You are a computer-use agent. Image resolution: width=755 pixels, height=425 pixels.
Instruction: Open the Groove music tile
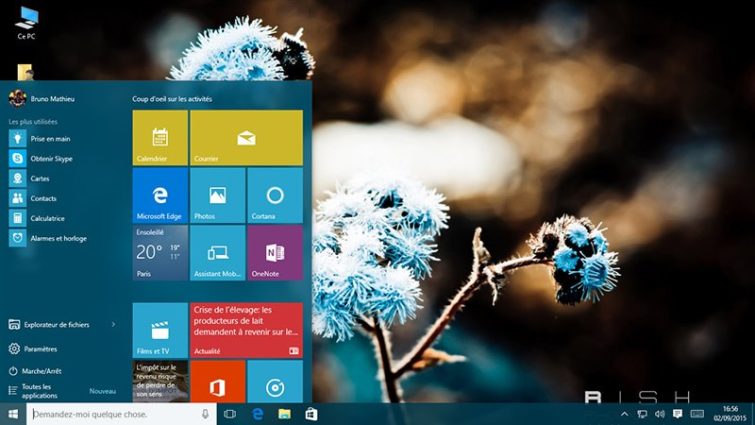(x=275, y=381)
